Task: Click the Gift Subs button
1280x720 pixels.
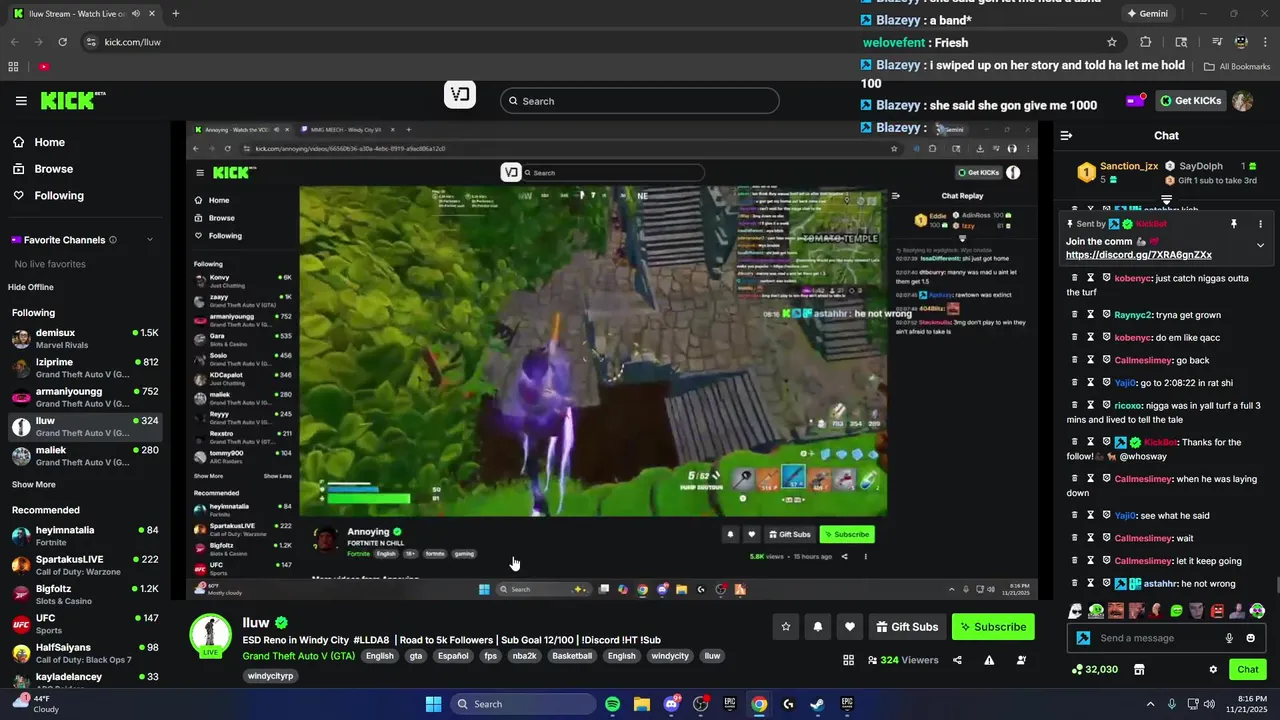Action: tap(907, 627)
